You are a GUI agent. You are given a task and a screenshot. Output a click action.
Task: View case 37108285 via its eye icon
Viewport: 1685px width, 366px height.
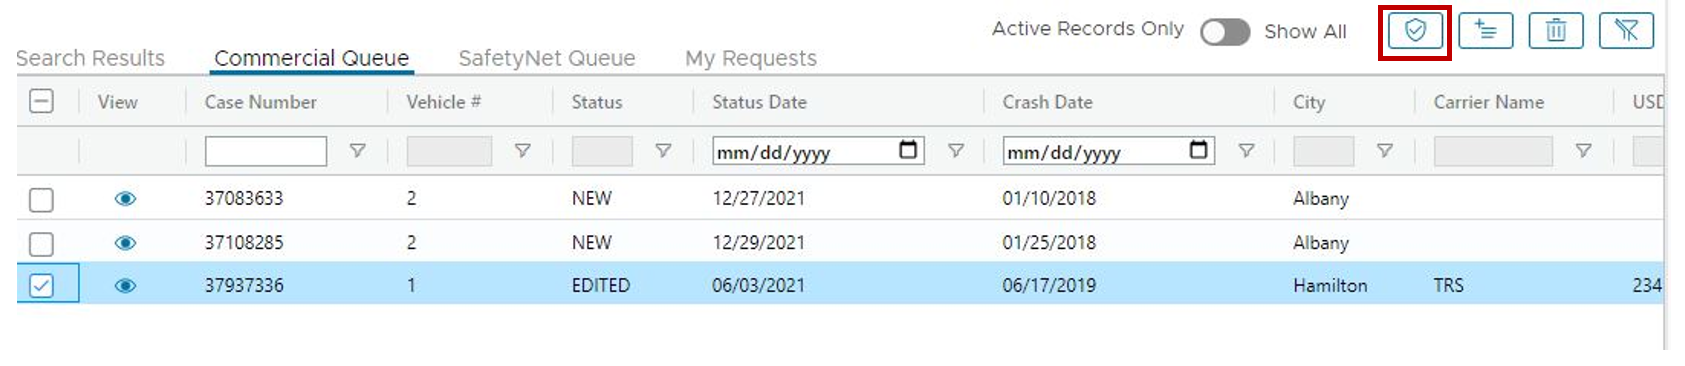click(x=125, y=242)
